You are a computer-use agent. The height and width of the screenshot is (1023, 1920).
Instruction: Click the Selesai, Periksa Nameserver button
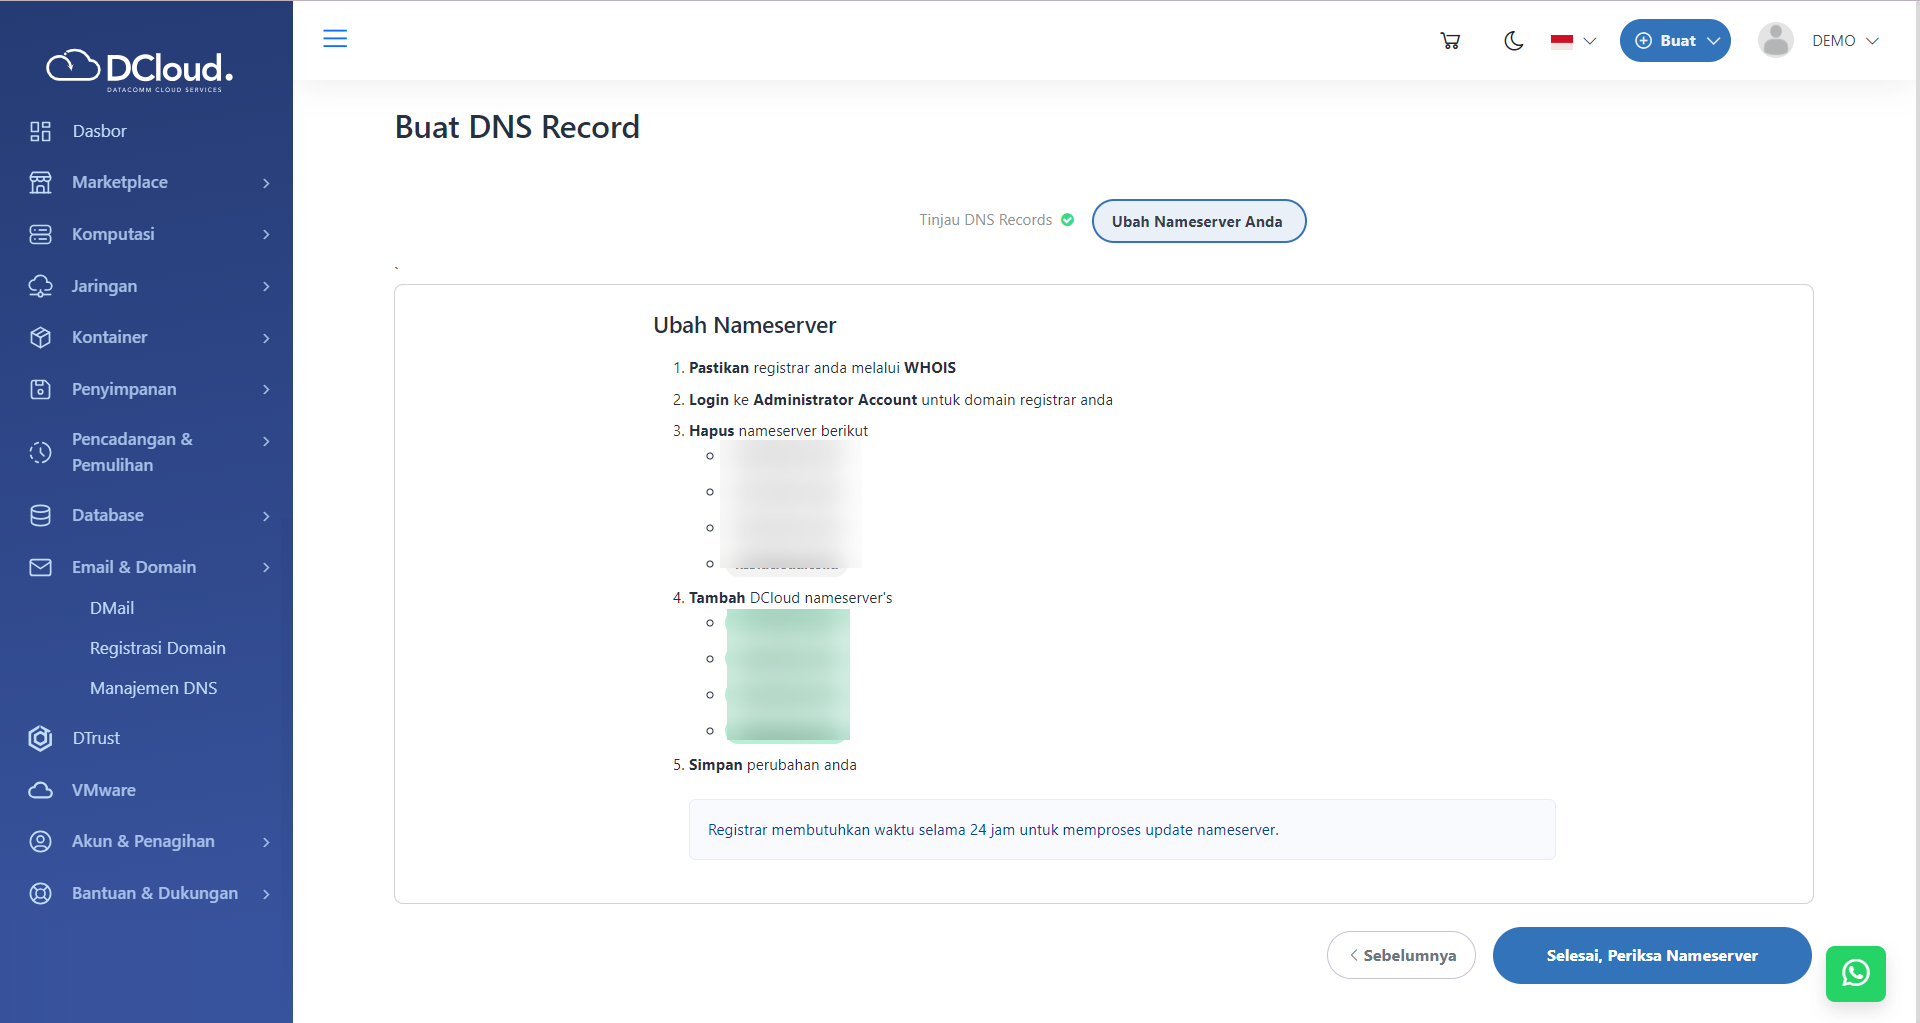pyautogui.click(x=1651, y=955)
